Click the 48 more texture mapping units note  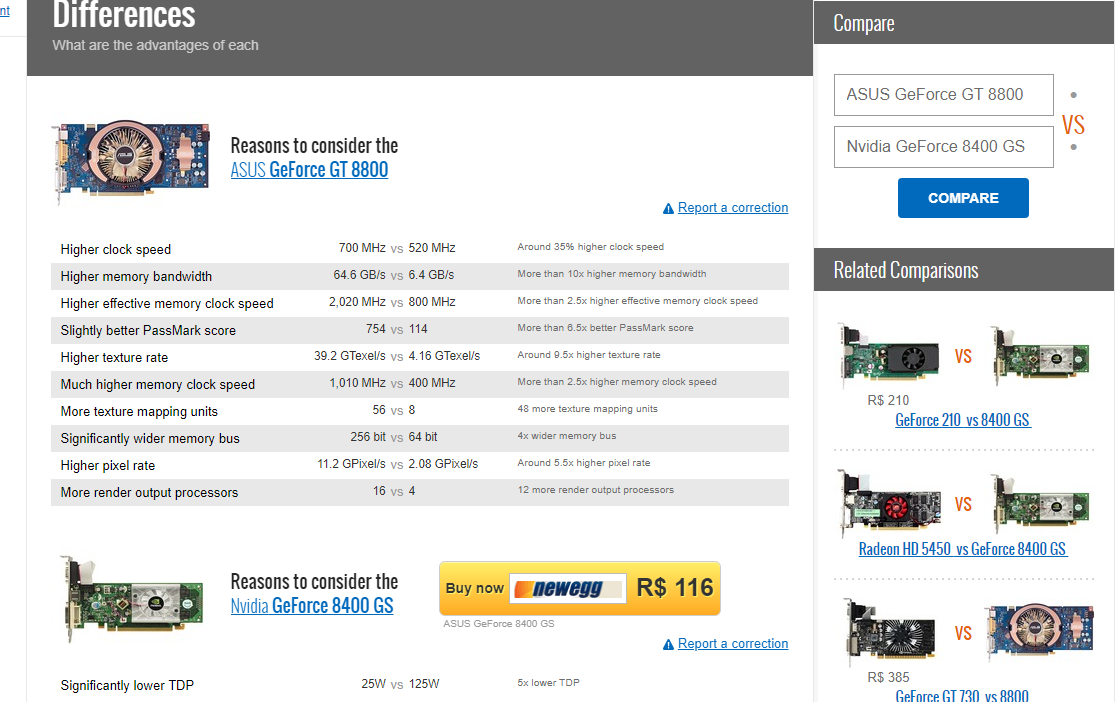[x=587, y=409]
